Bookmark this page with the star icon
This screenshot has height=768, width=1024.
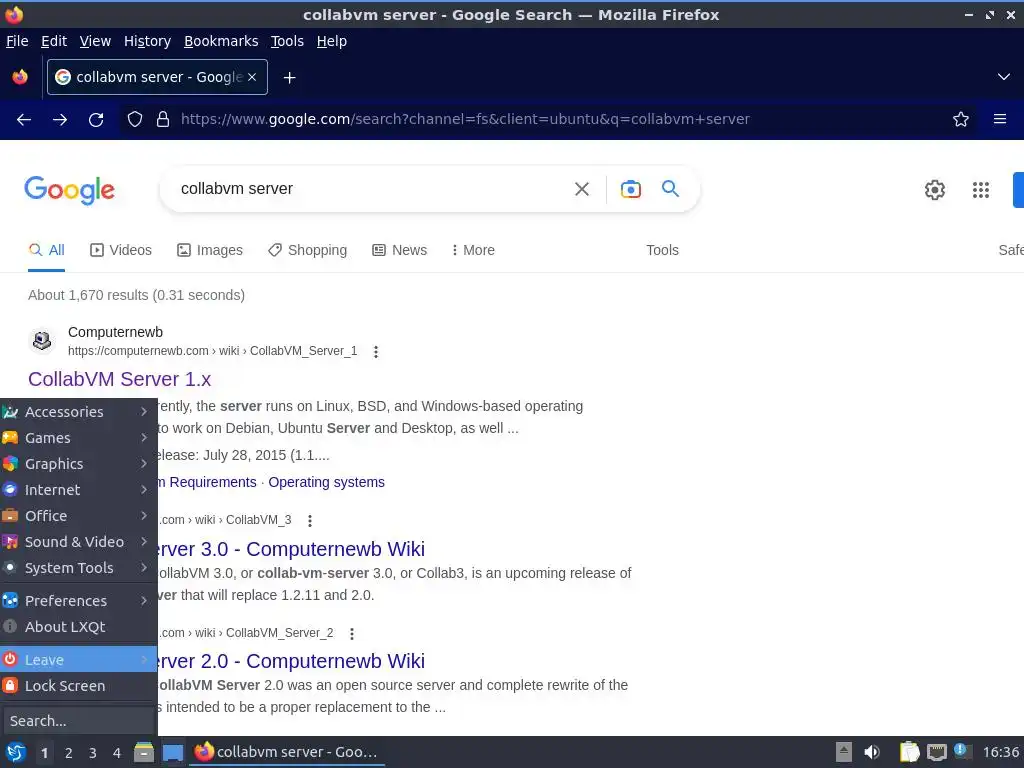(x=961, y=120)
